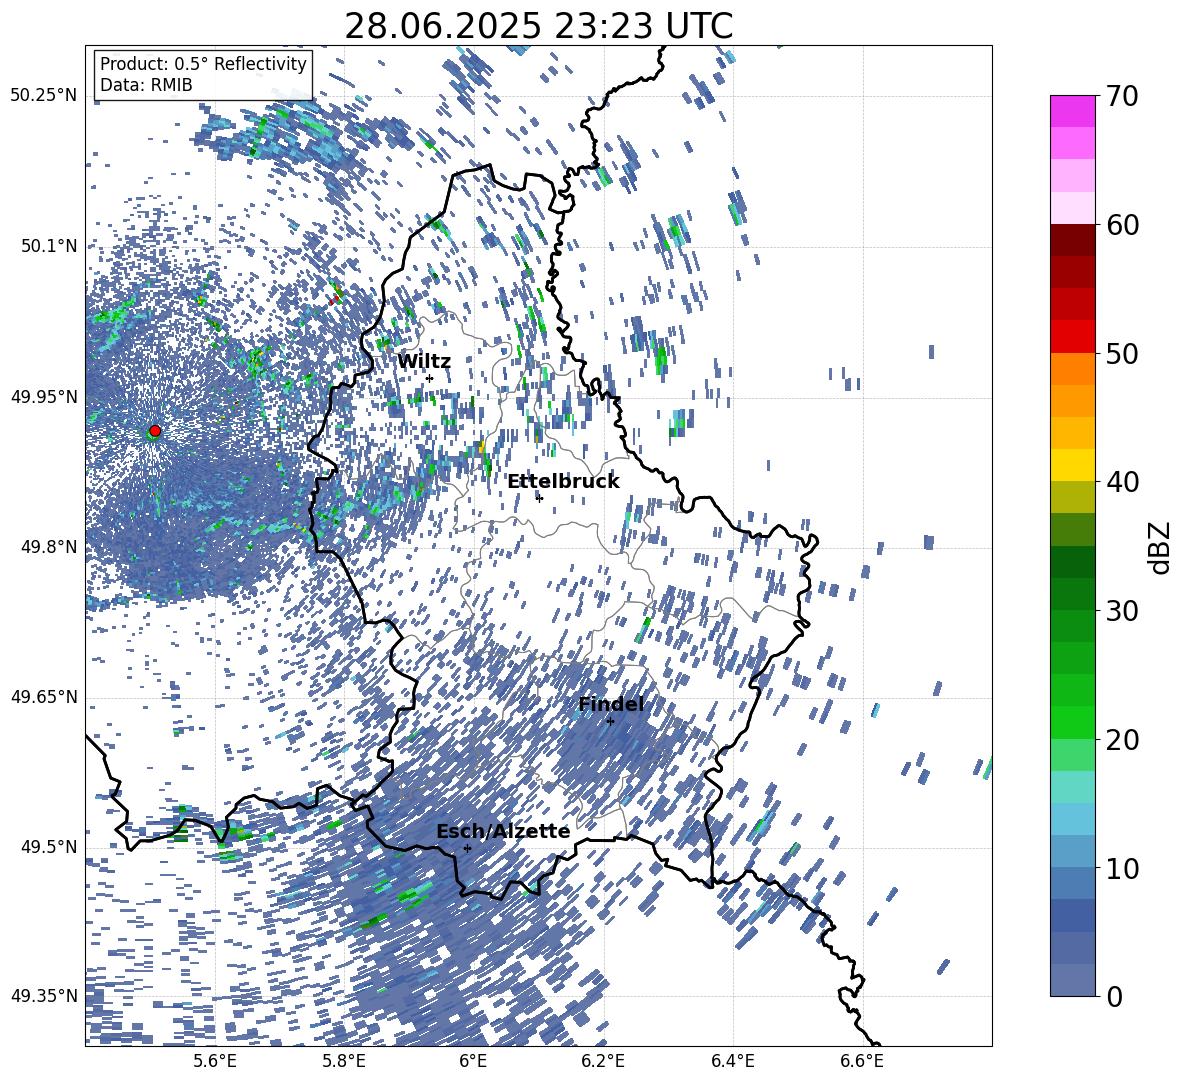Screen dimensions: 1184x1081
Task: Click the 6.6°E longitude label
Action: [862, 1061]
